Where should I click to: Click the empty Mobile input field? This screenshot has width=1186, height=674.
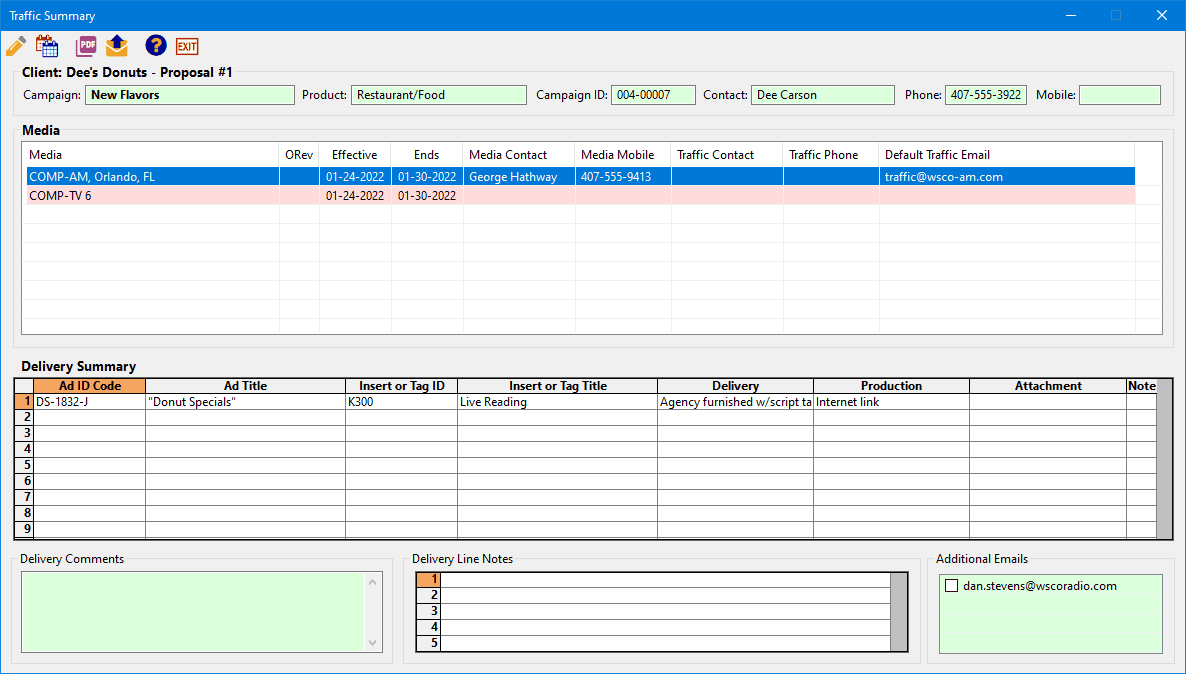pyautogui.click(x=1119, y=94)
